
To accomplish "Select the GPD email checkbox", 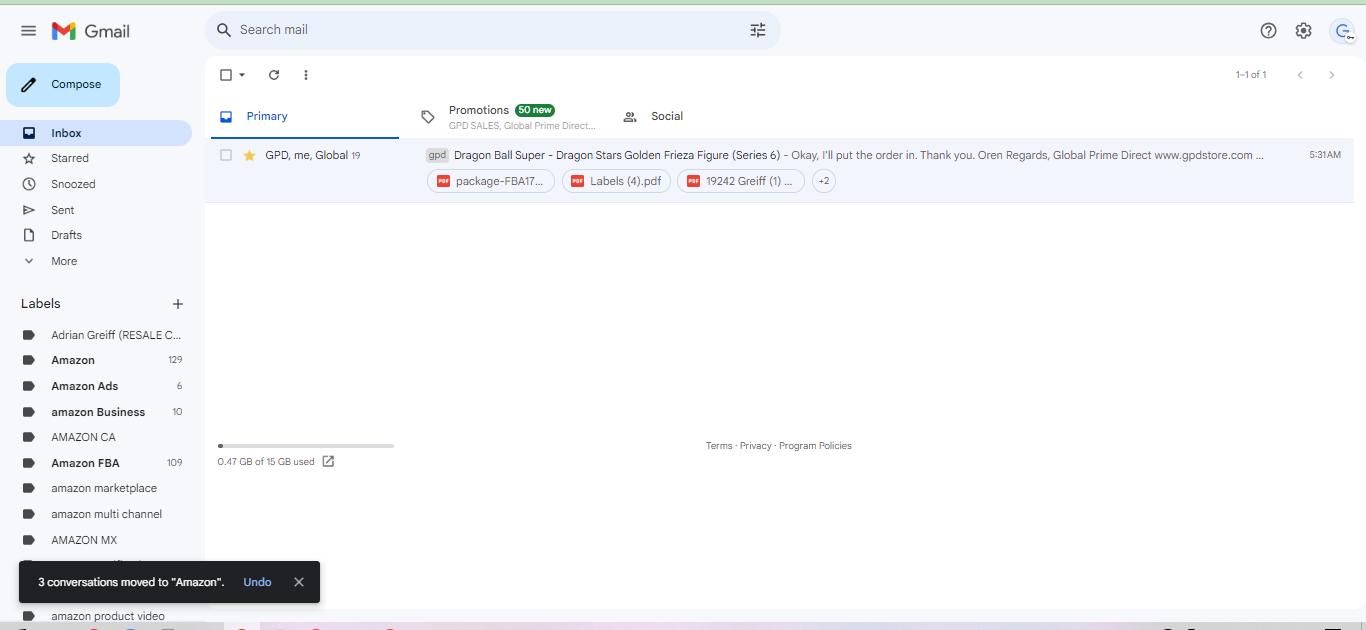I will point(226,155).
